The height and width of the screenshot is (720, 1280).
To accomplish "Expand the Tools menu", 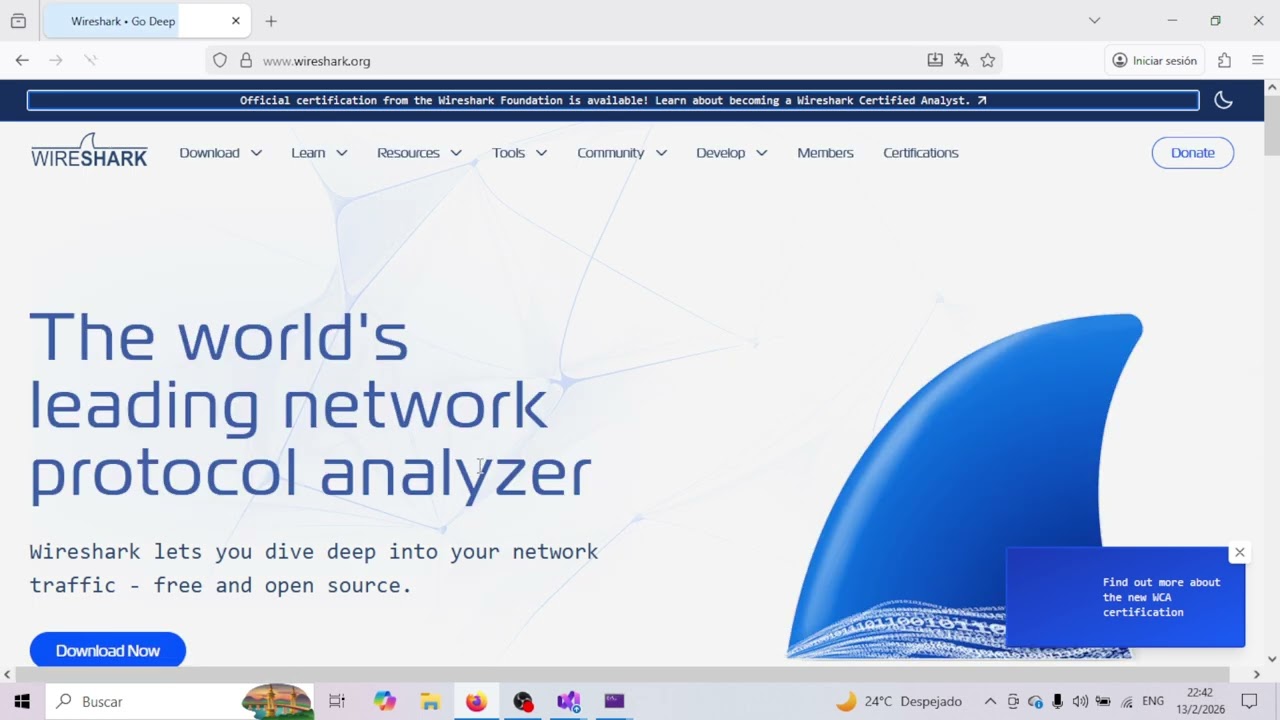I will tap(519, 153).
